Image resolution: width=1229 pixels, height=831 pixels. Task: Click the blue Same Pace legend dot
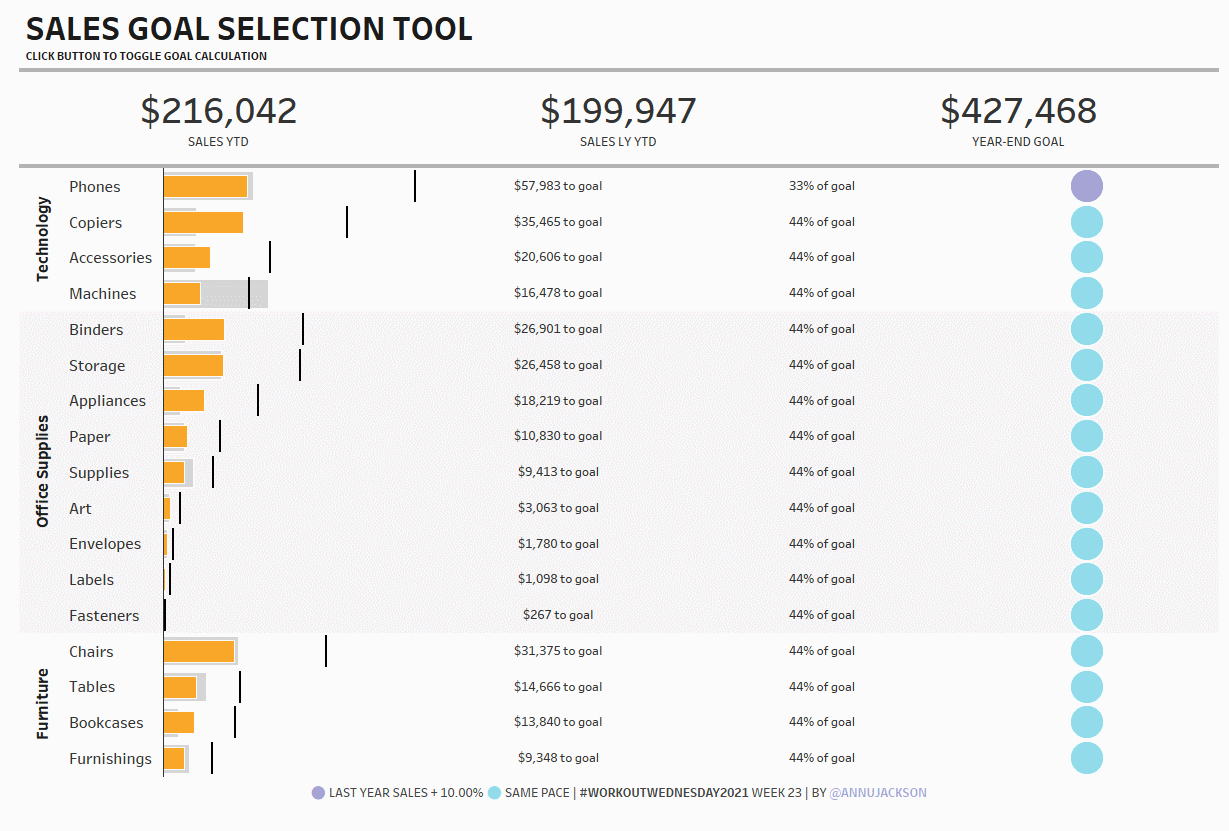[x=494, y=793]
